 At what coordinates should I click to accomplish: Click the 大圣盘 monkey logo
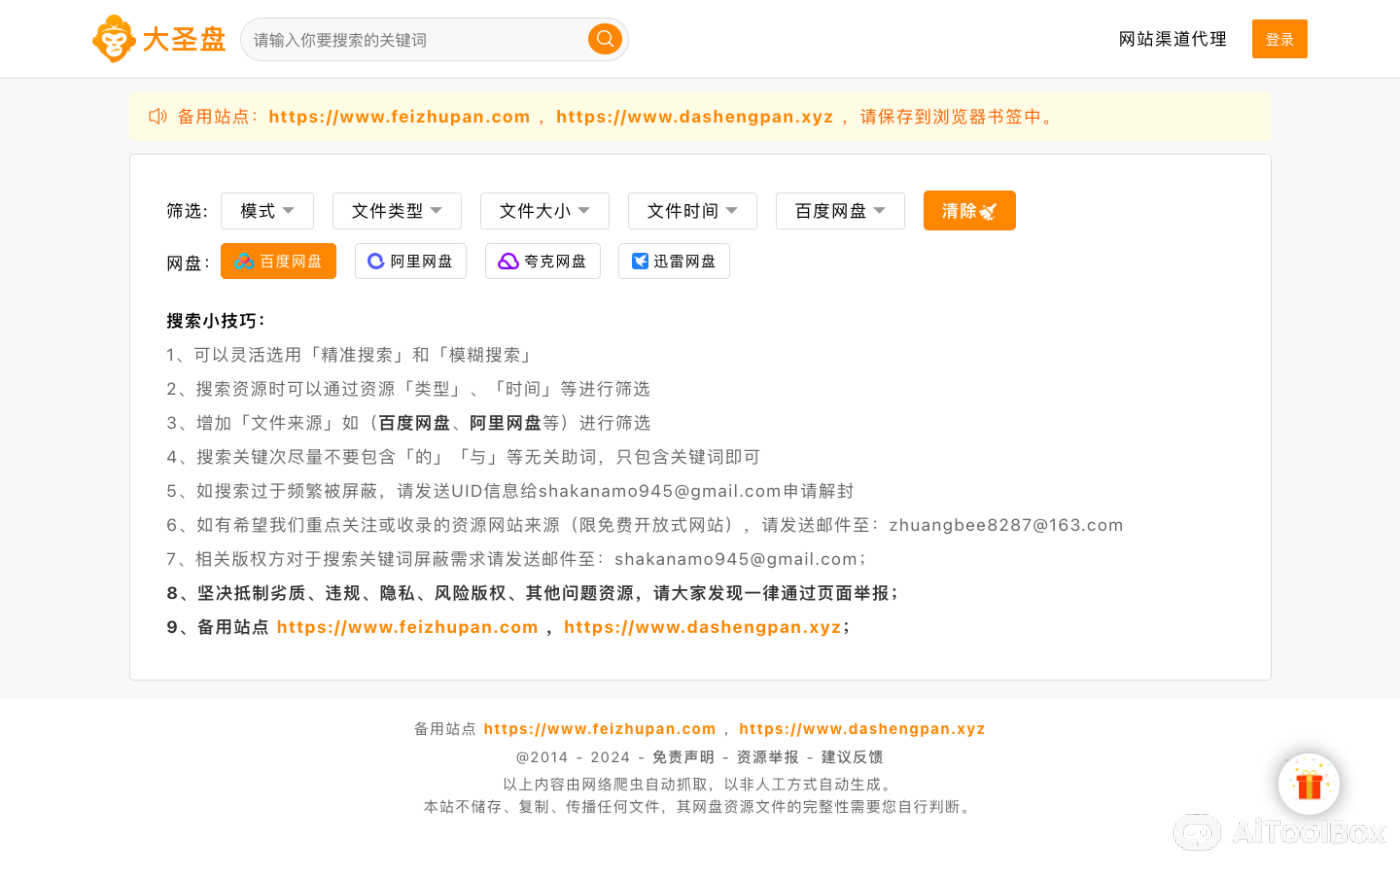pyautogui.click(x=115, y=38)
